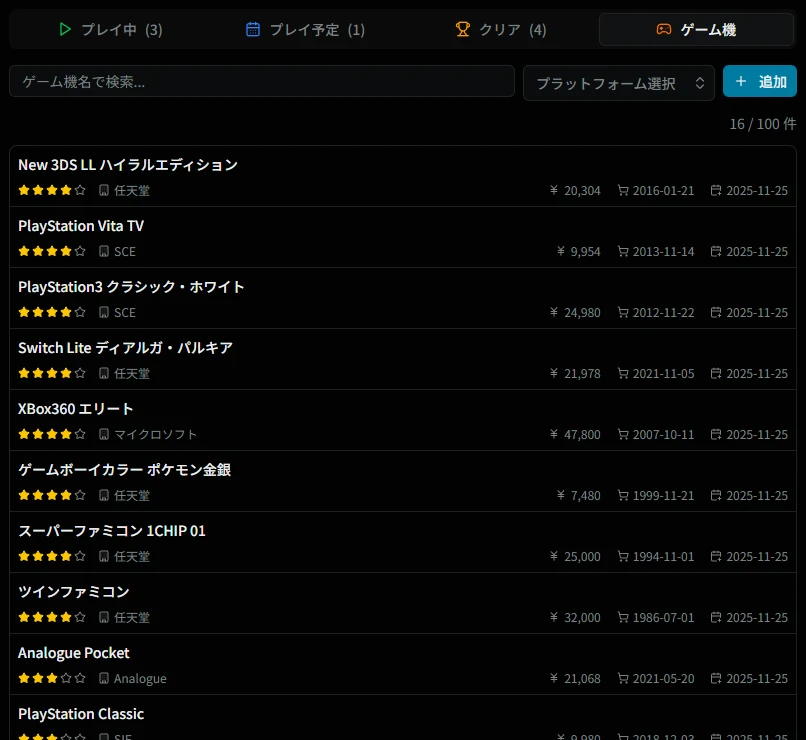
Task: Click the fourth star of Analogue Pocket rating
Action: (66, 678)
